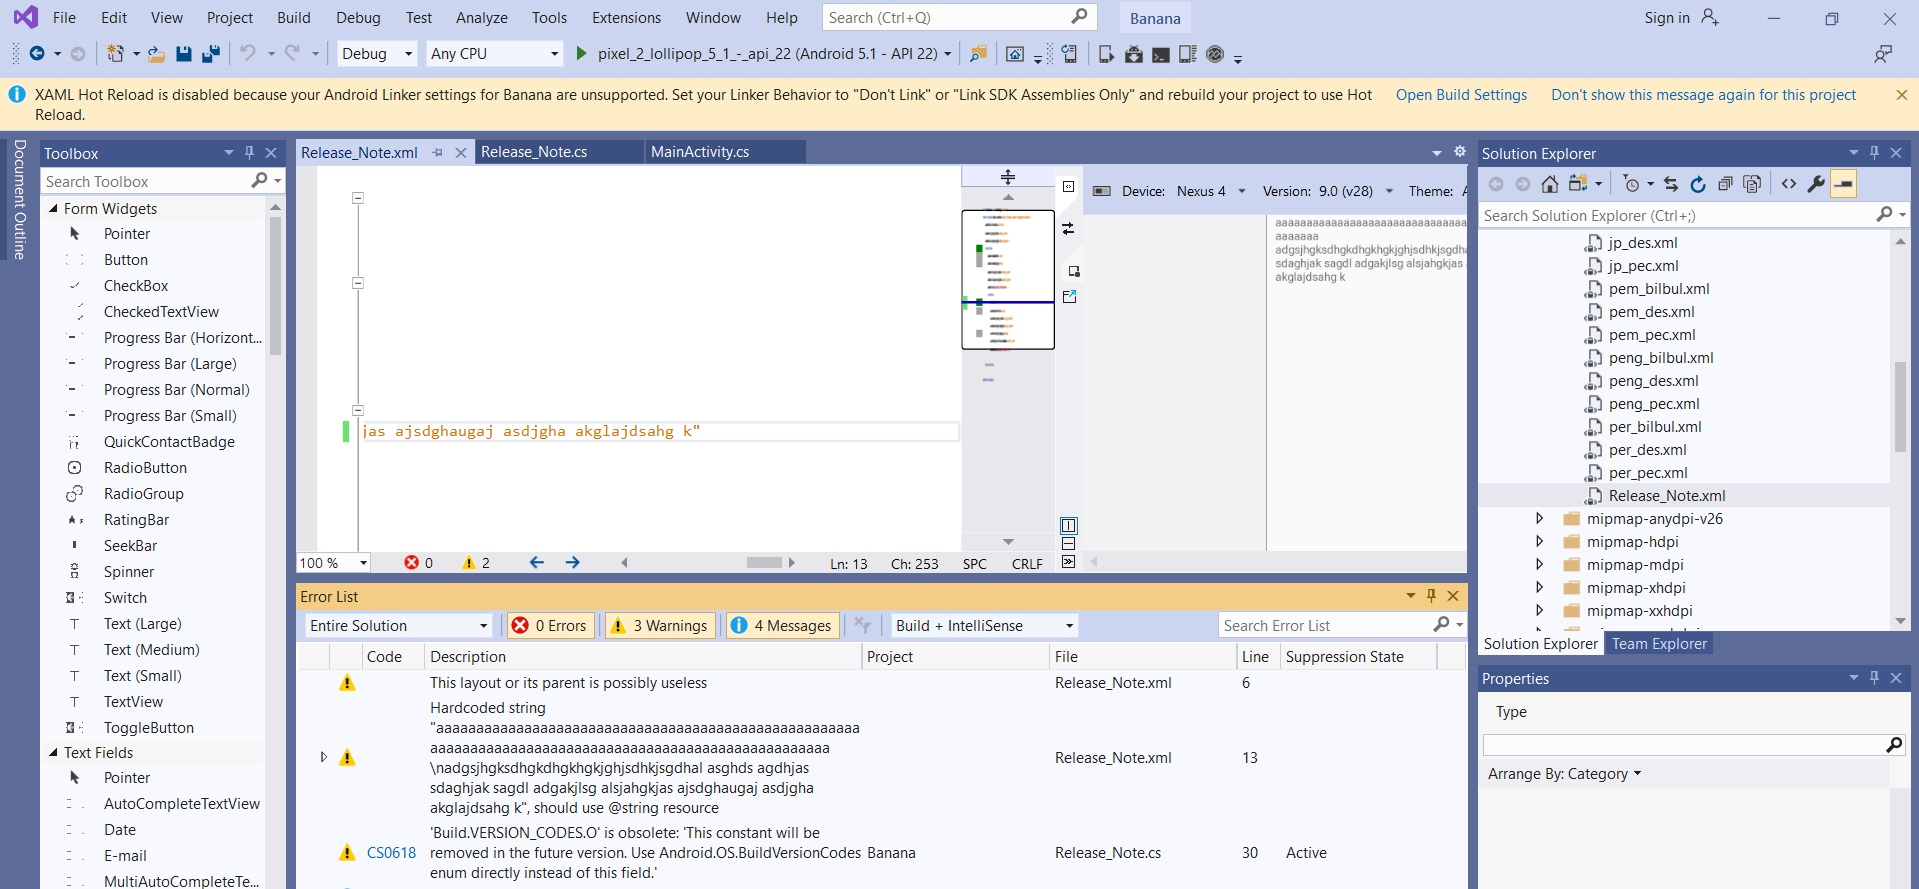1919x889 pixels.
Task: Collapse the Form Widgets toolbox group
Action: (x=53, y=209)
